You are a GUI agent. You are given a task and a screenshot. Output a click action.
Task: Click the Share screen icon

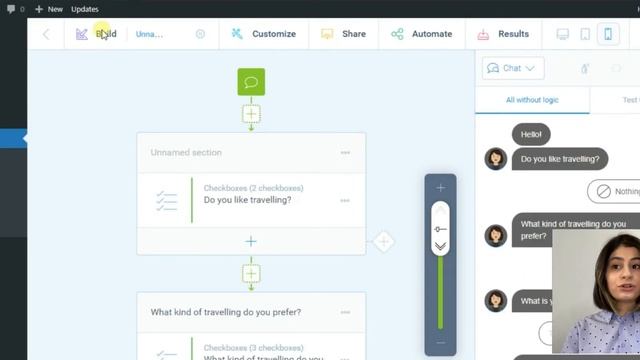click(327, 34)
